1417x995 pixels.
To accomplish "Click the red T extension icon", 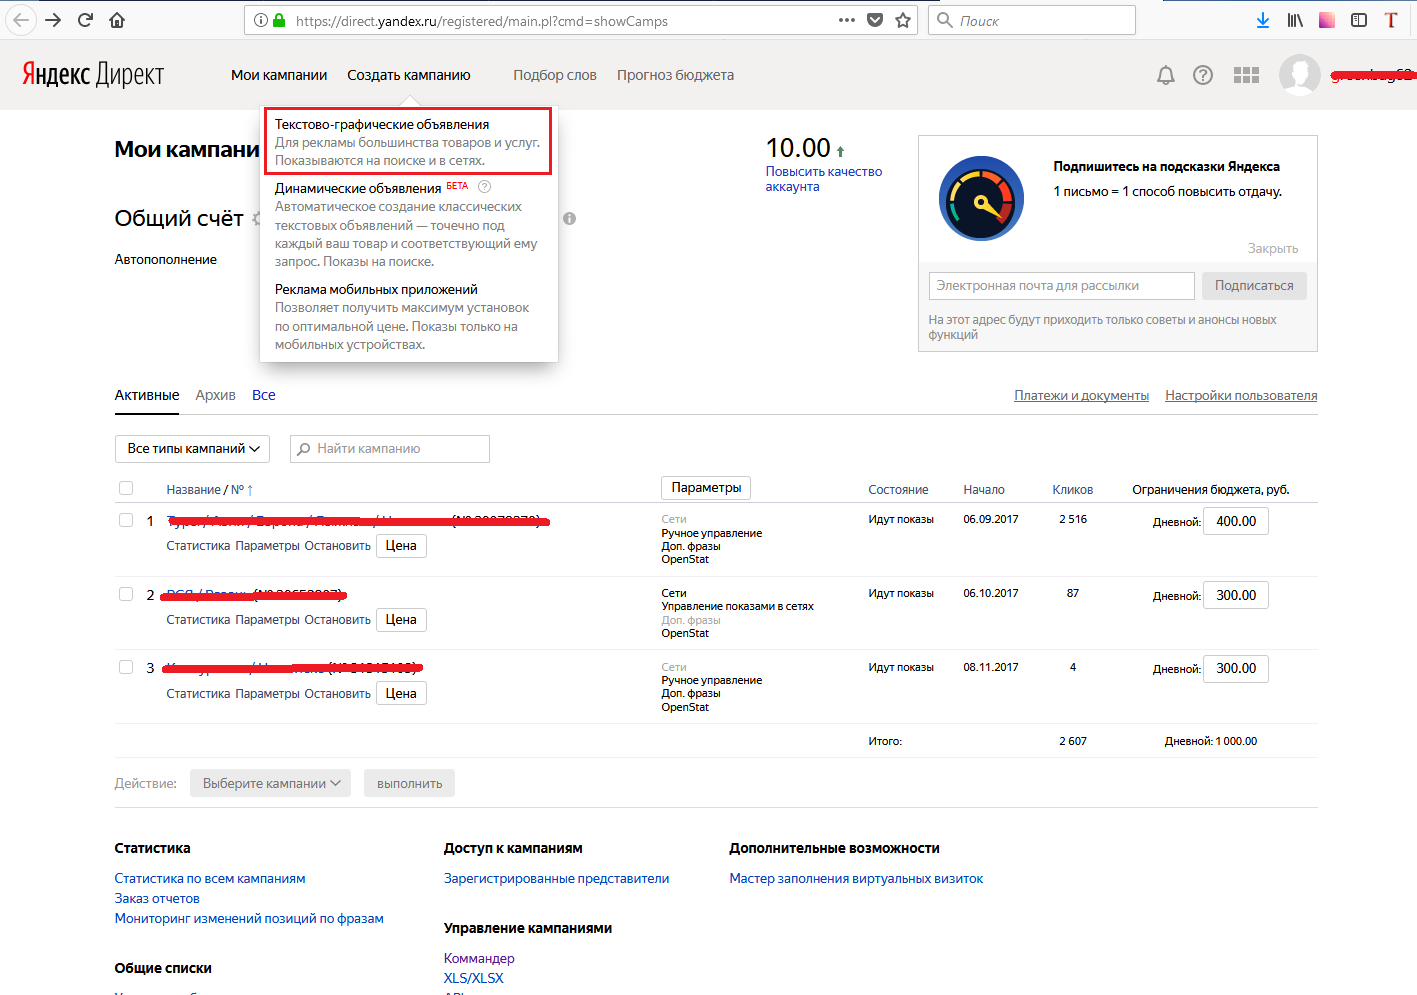I will click(x=1391, y=20).
